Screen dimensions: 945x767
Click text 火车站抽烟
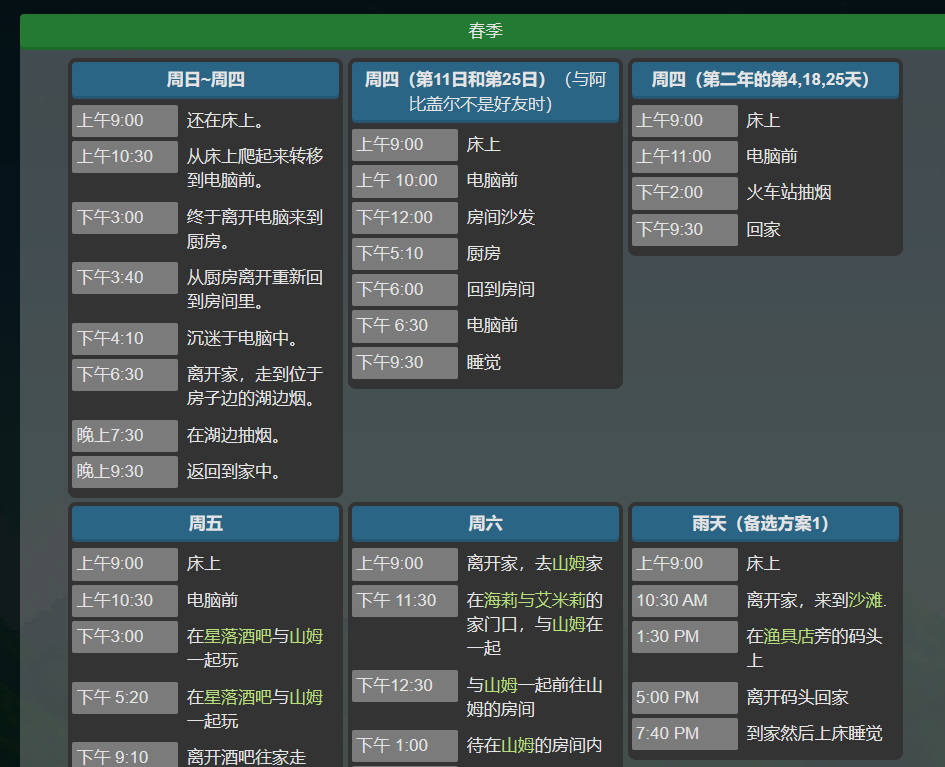click(x=788, y=193)
